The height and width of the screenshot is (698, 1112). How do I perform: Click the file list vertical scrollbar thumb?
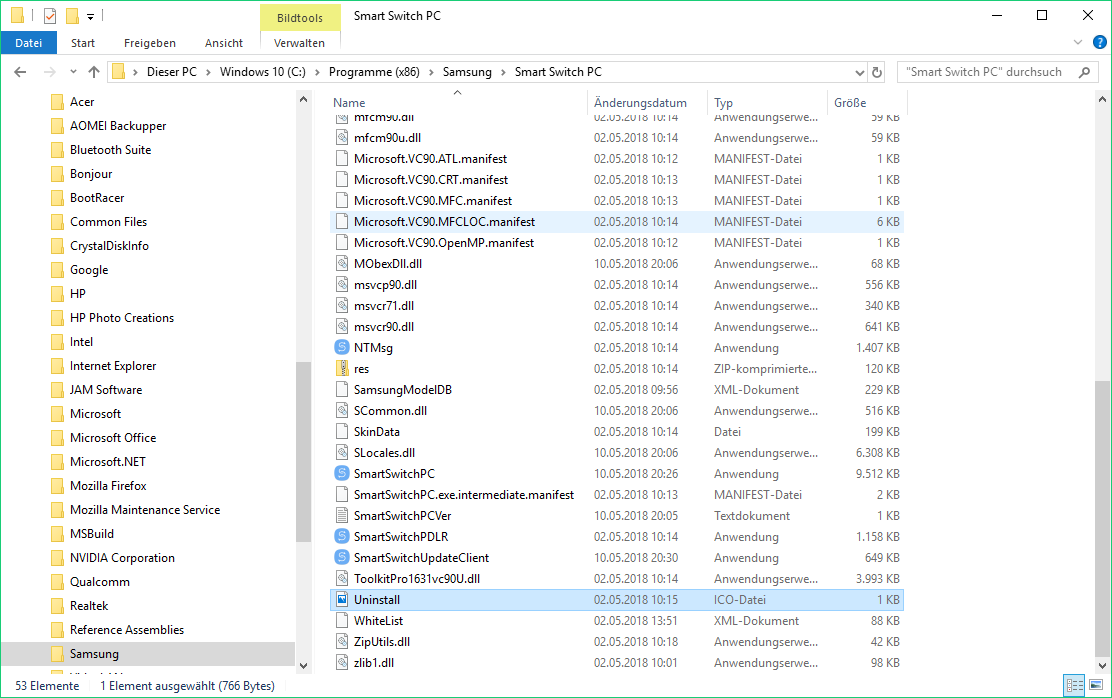point(1102,517)
